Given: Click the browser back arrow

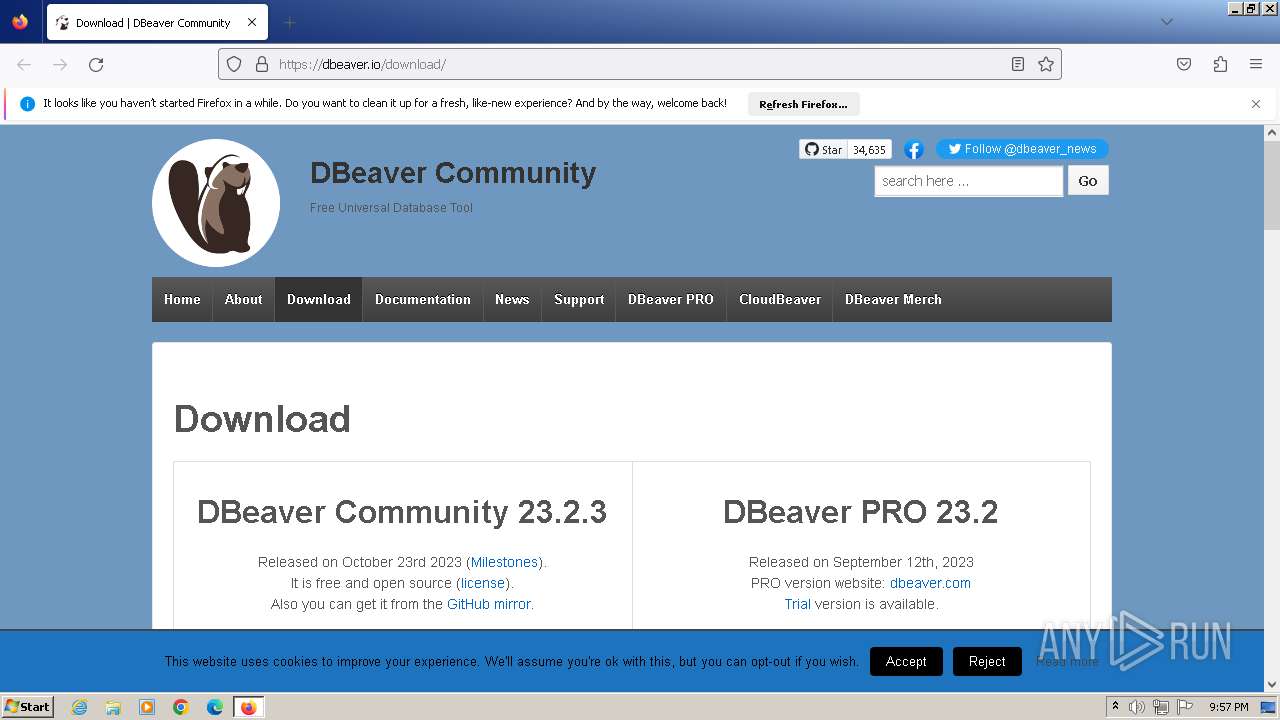Looking at the screenshot, I should coord(24,64).
